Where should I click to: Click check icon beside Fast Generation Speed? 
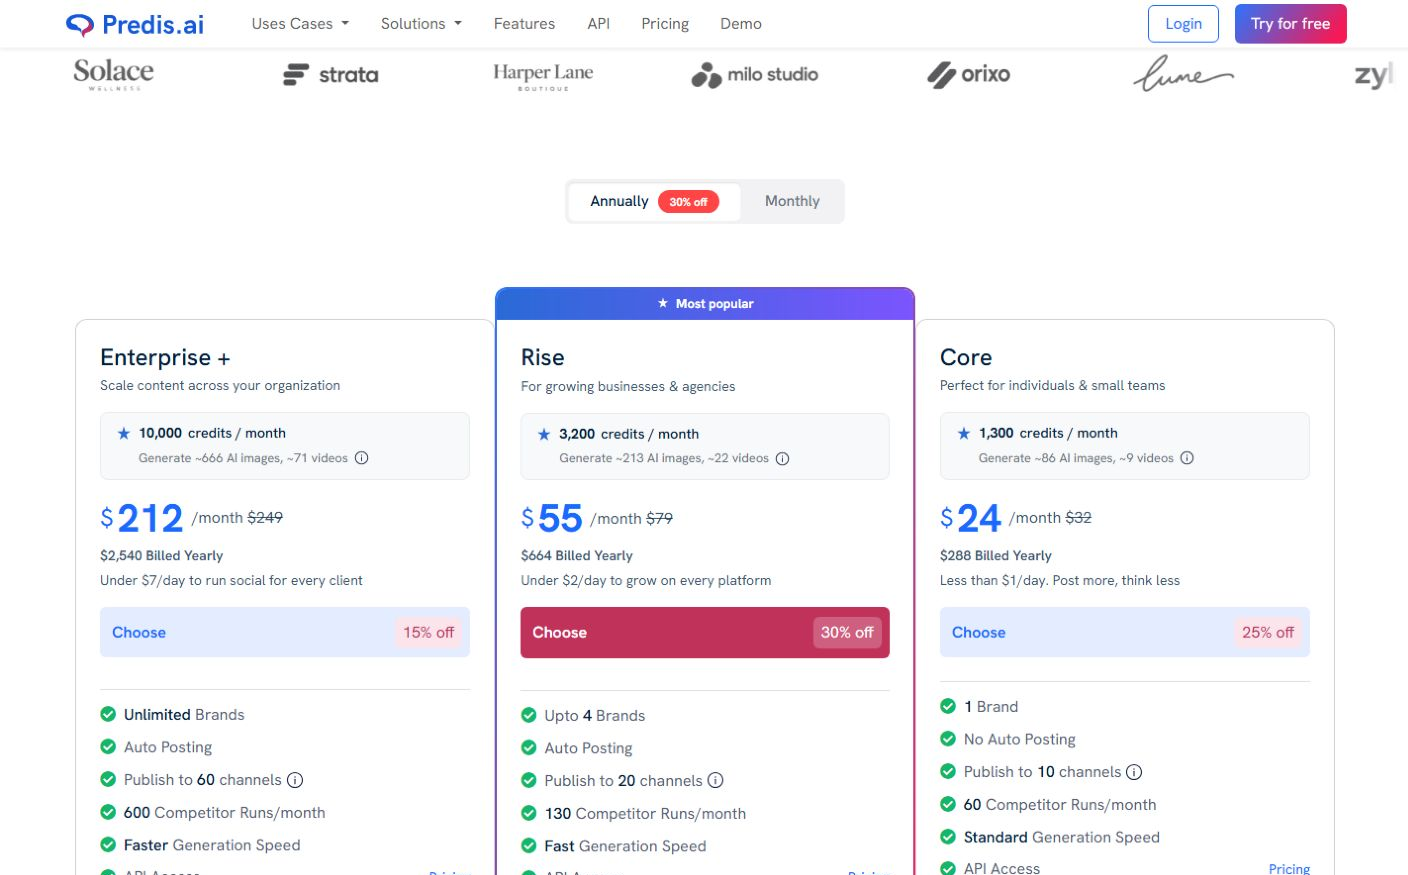tap(529, 845)
